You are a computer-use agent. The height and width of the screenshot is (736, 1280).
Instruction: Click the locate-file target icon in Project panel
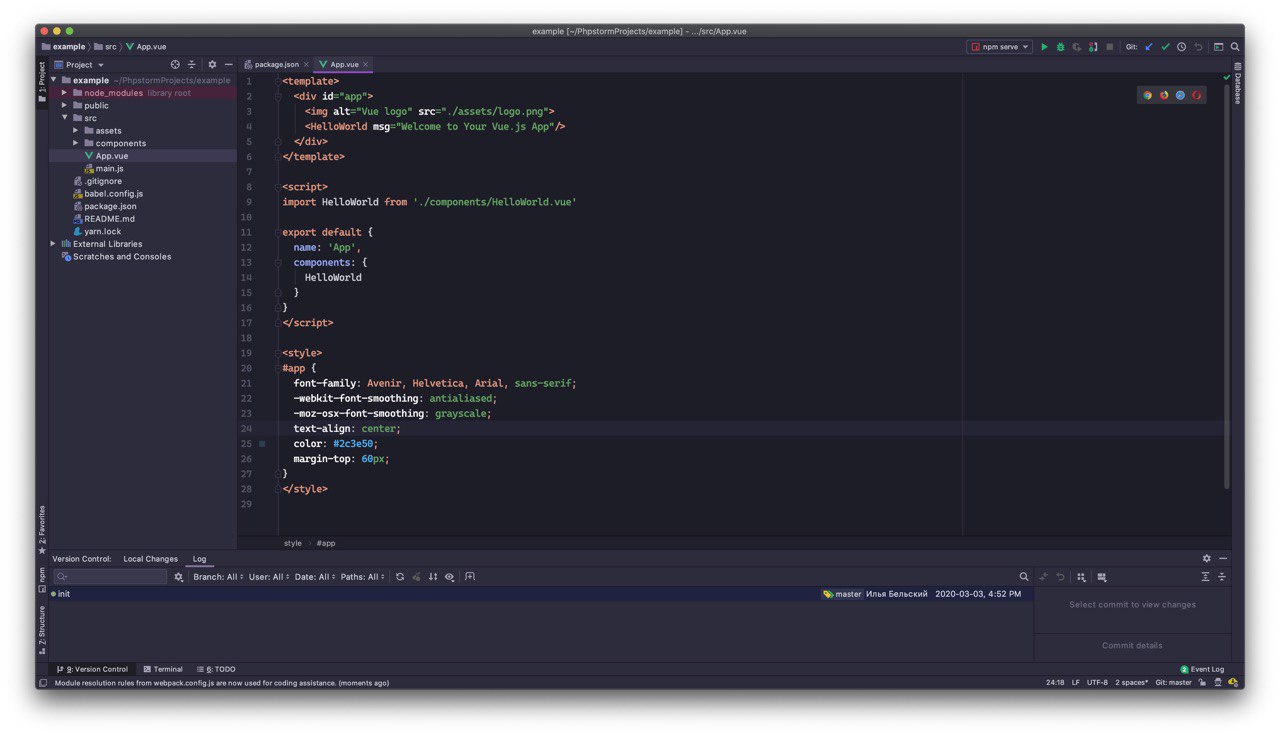click(175, 65)
